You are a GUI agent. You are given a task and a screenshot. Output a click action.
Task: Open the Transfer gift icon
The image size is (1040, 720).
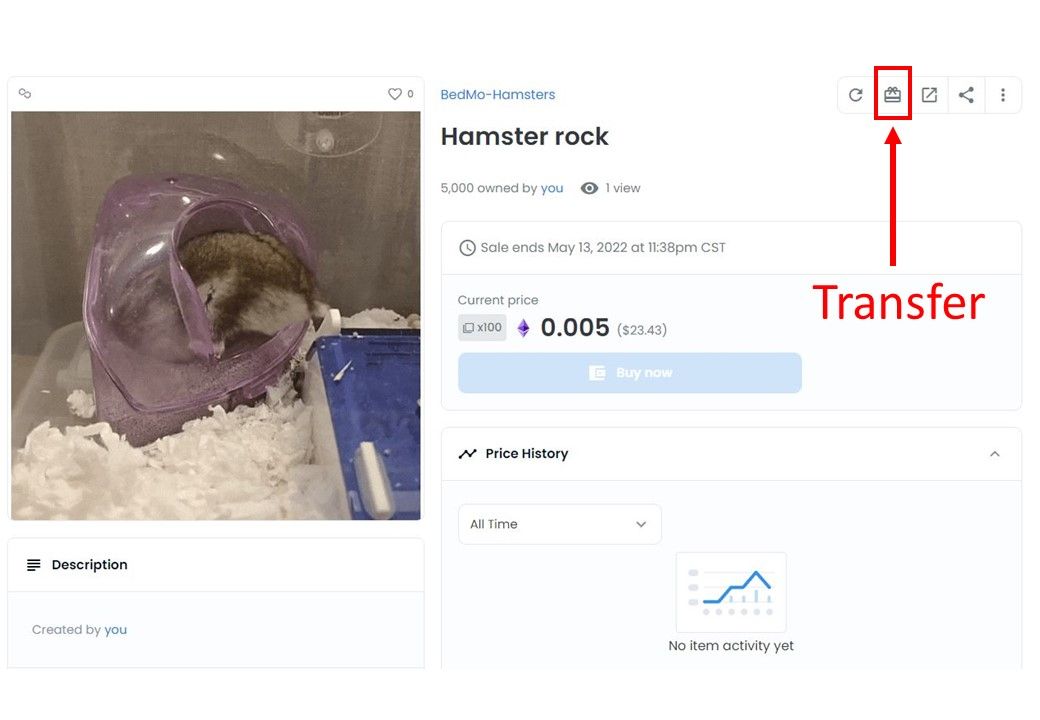(x=892, y=95)
